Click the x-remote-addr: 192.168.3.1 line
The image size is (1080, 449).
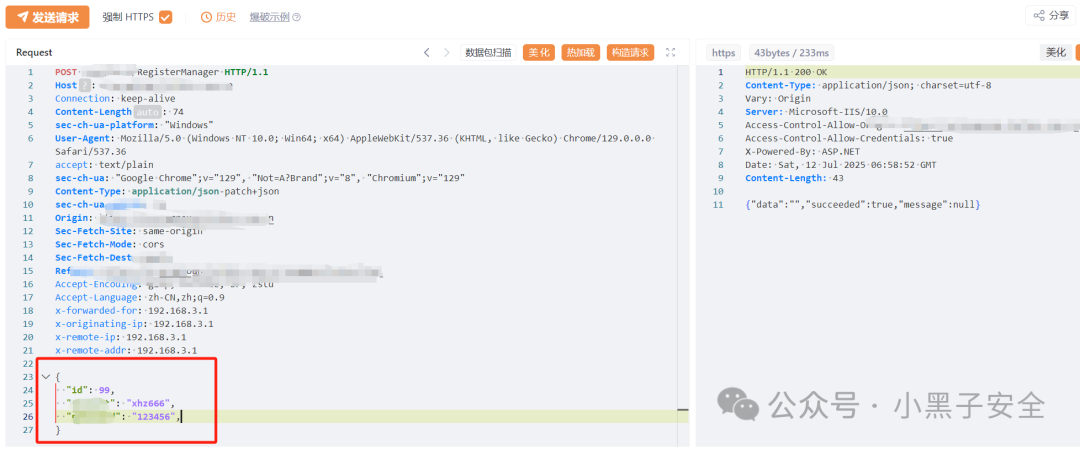pyautogui.click(x=126, y=350)
